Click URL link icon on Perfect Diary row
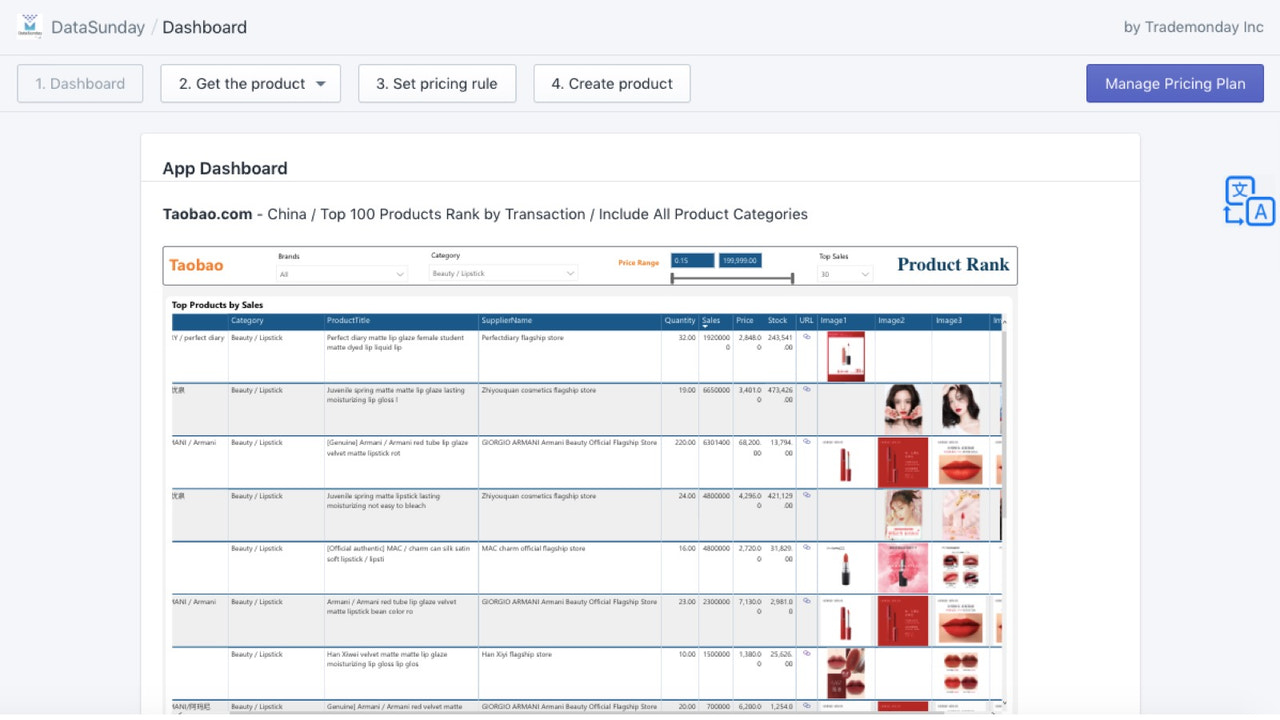 click(807, 338)
